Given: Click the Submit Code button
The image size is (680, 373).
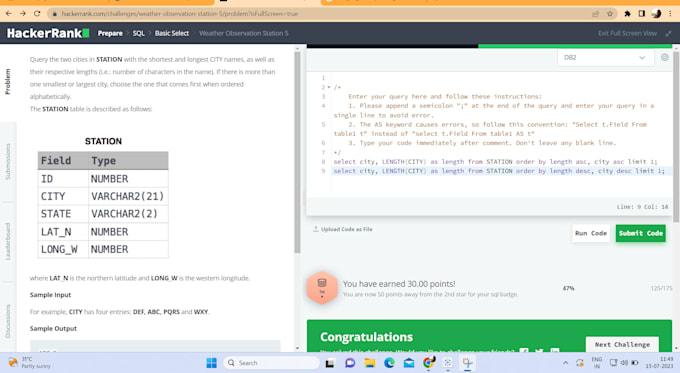Looking at the screenshot, I should pos(641,233).
